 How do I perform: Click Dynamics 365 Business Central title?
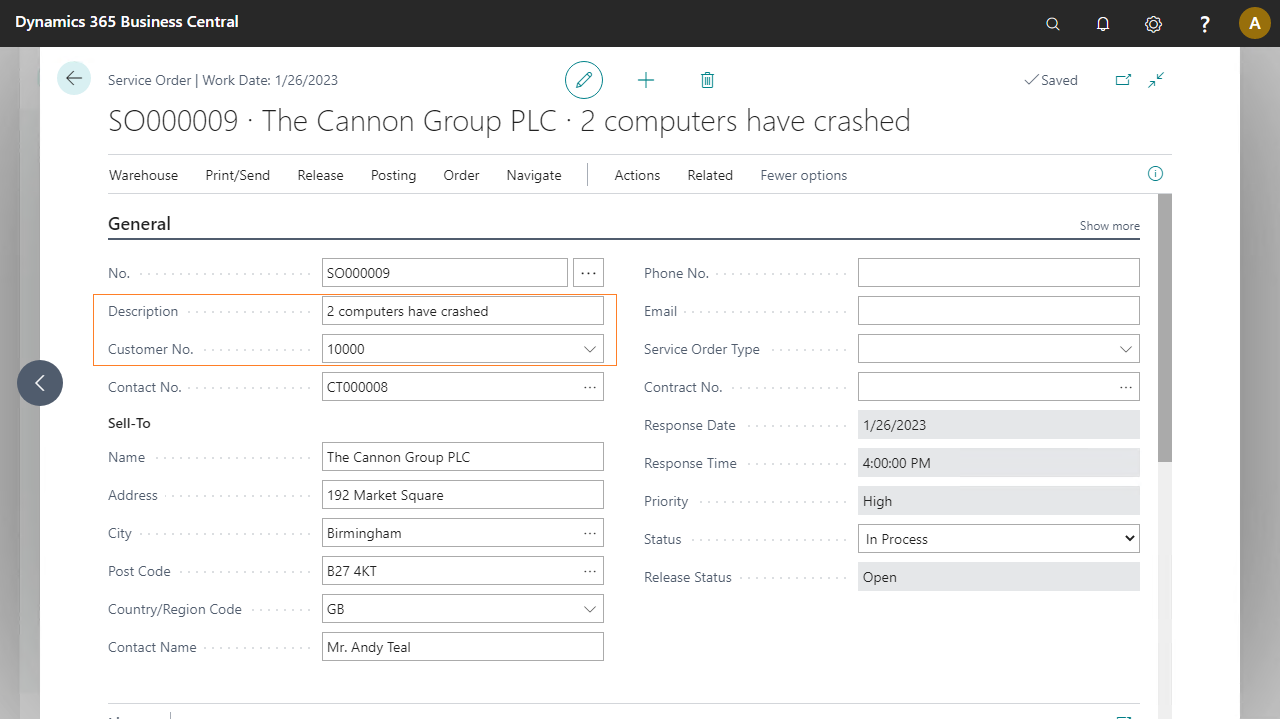pyautogui.click(x=127, y=21)
